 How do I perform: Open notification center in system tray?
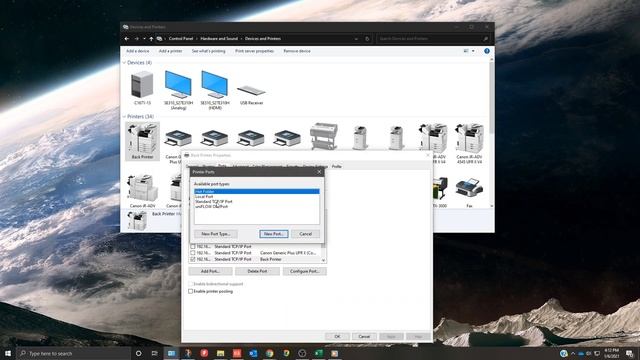[x=630, y=353]
